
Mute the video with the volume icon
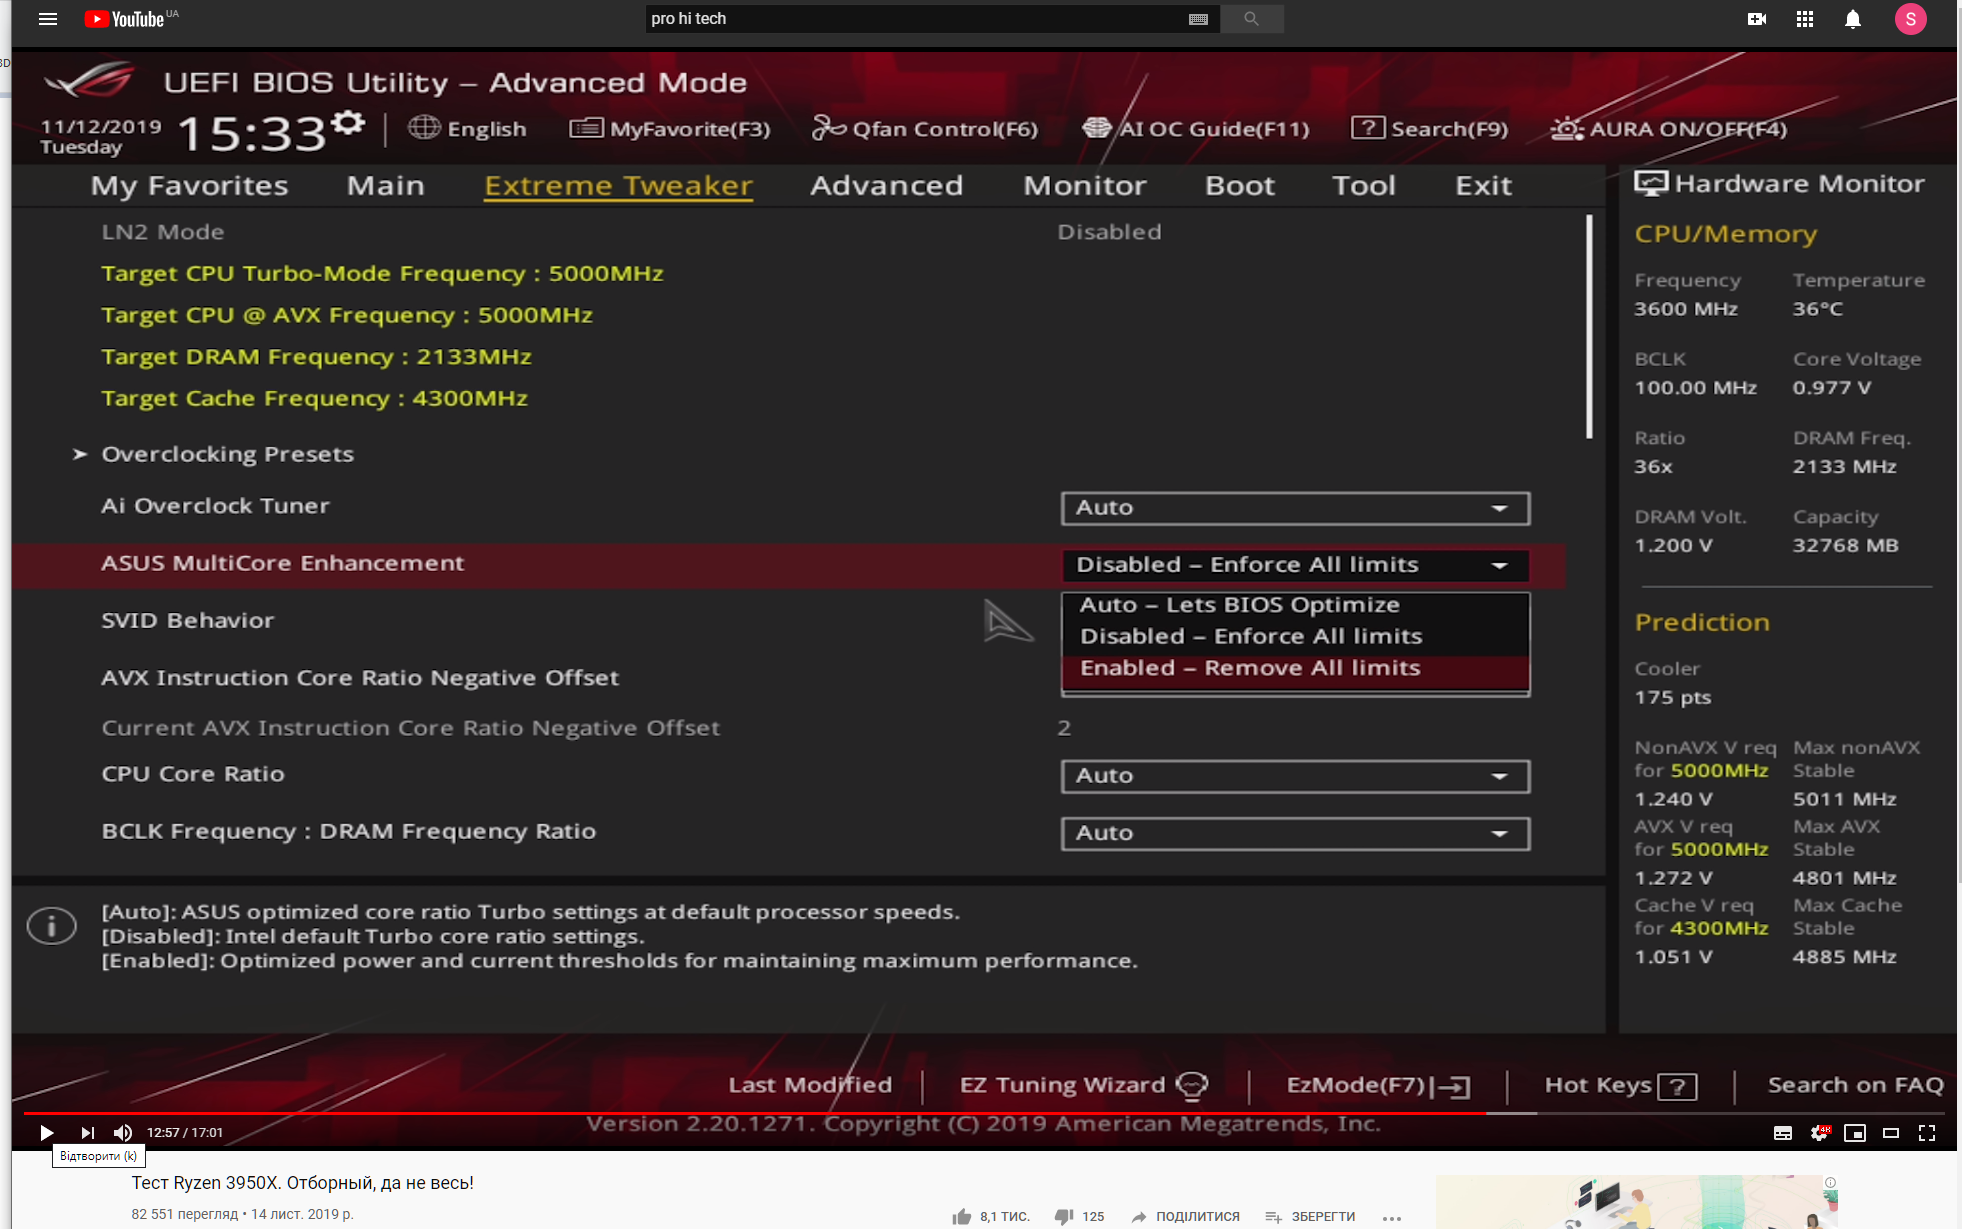click(x=123, y=1132)
